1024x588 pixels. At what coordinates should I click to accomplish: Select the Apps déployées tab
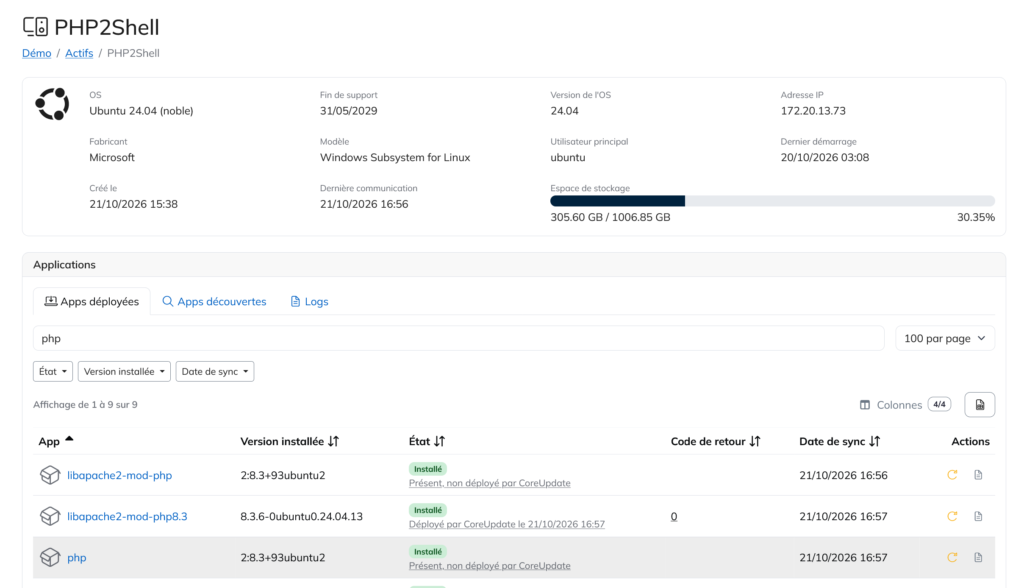coord(91,301)
